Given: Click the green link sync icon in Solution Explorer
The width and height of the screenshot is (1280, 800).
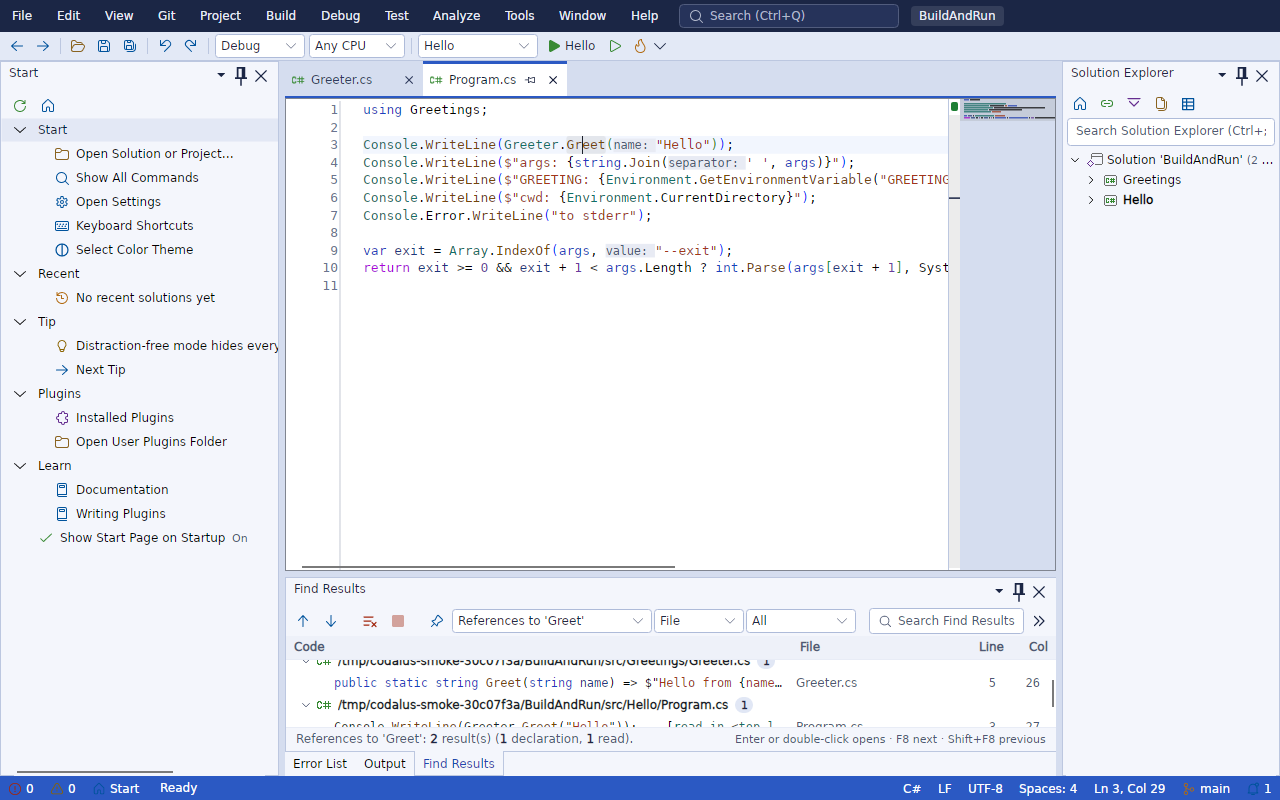Looking at the screenshot, I should tap(1107, 103).
